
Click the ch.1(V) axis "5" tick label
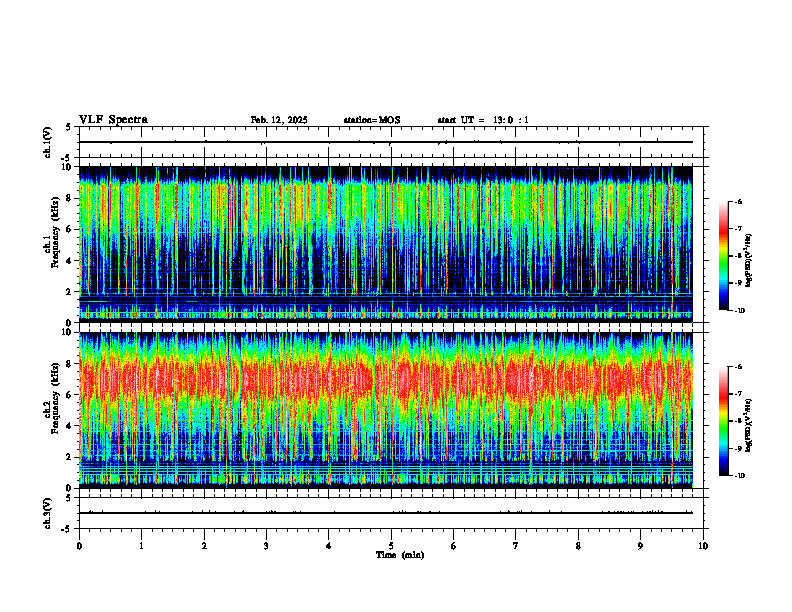coord(68,127)
